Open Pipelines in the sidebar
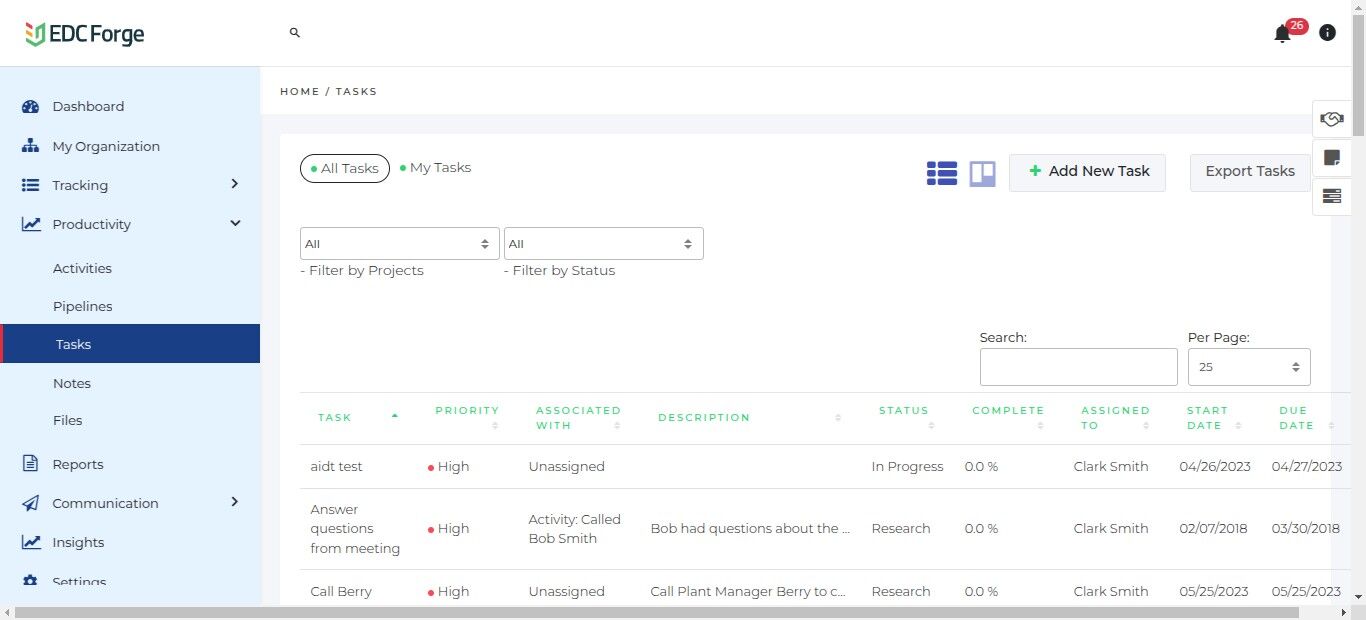The width and height of the screenshot is (1366, 620). (x=82, y=306)
